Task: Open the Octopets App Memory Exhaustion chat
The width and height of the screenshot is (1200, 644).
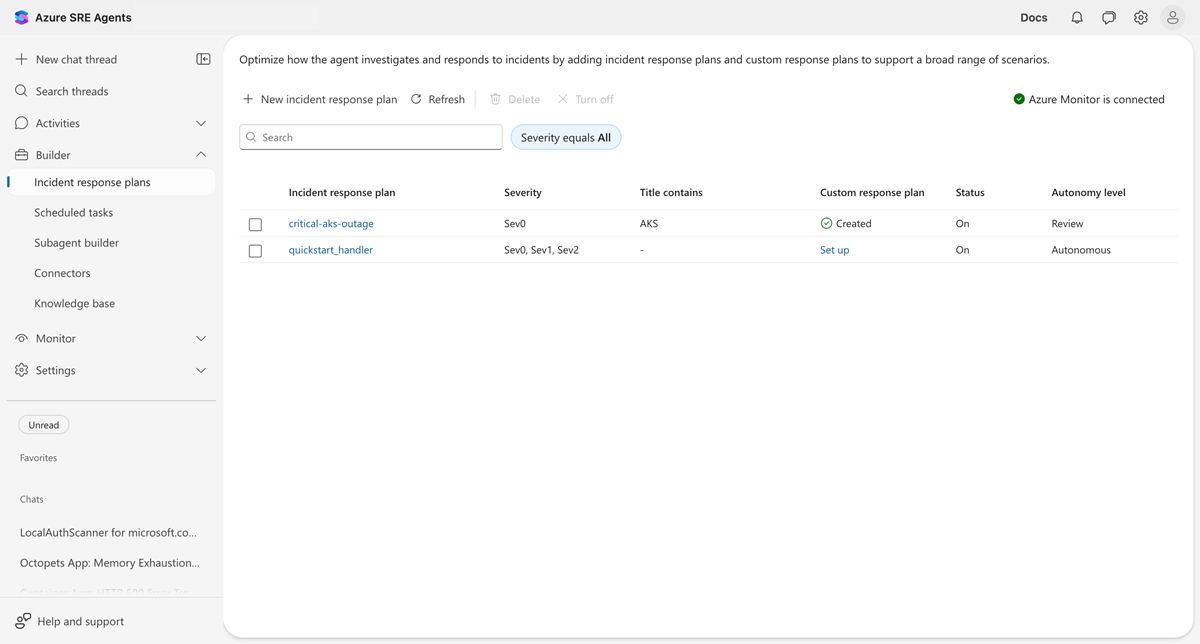Action: click(110, 563)
